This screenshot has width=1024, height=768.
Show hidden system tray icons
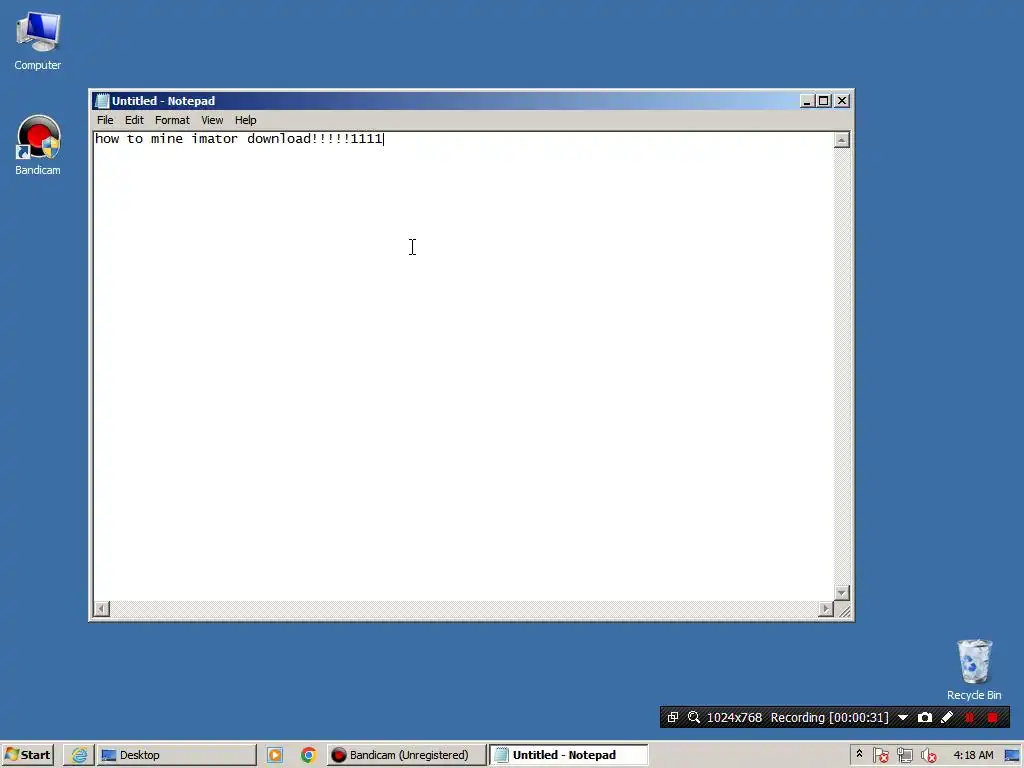coord(859,754)
